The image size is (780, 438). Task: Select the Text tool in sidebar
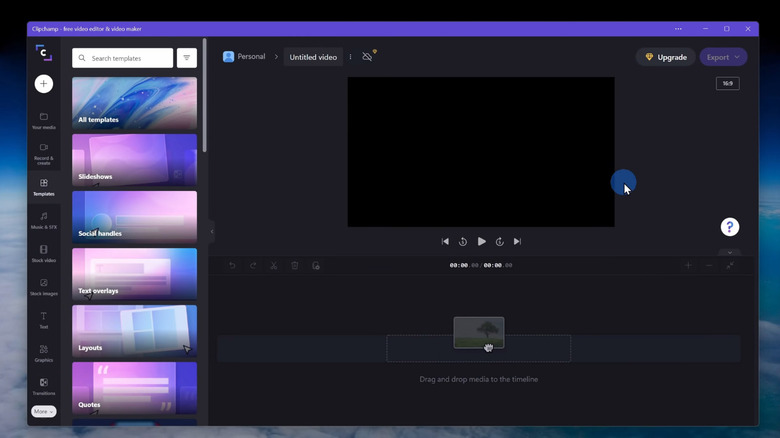point(43,320)
